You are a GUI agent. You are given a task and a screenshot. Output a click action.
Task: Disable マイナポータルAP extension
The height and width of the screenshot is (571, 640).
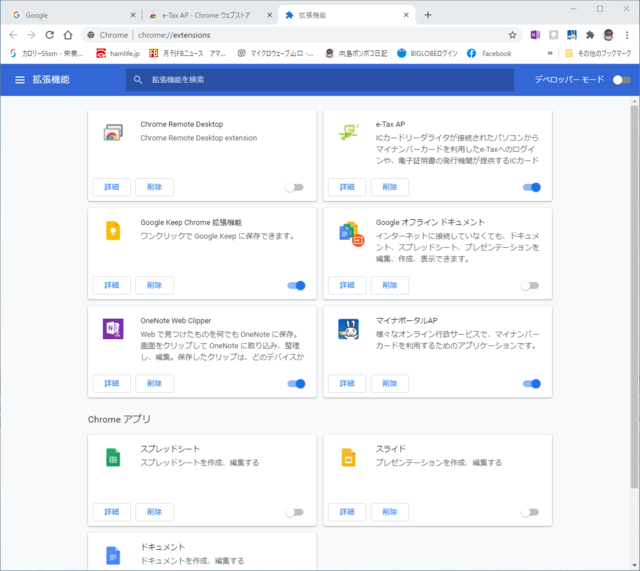531,384
